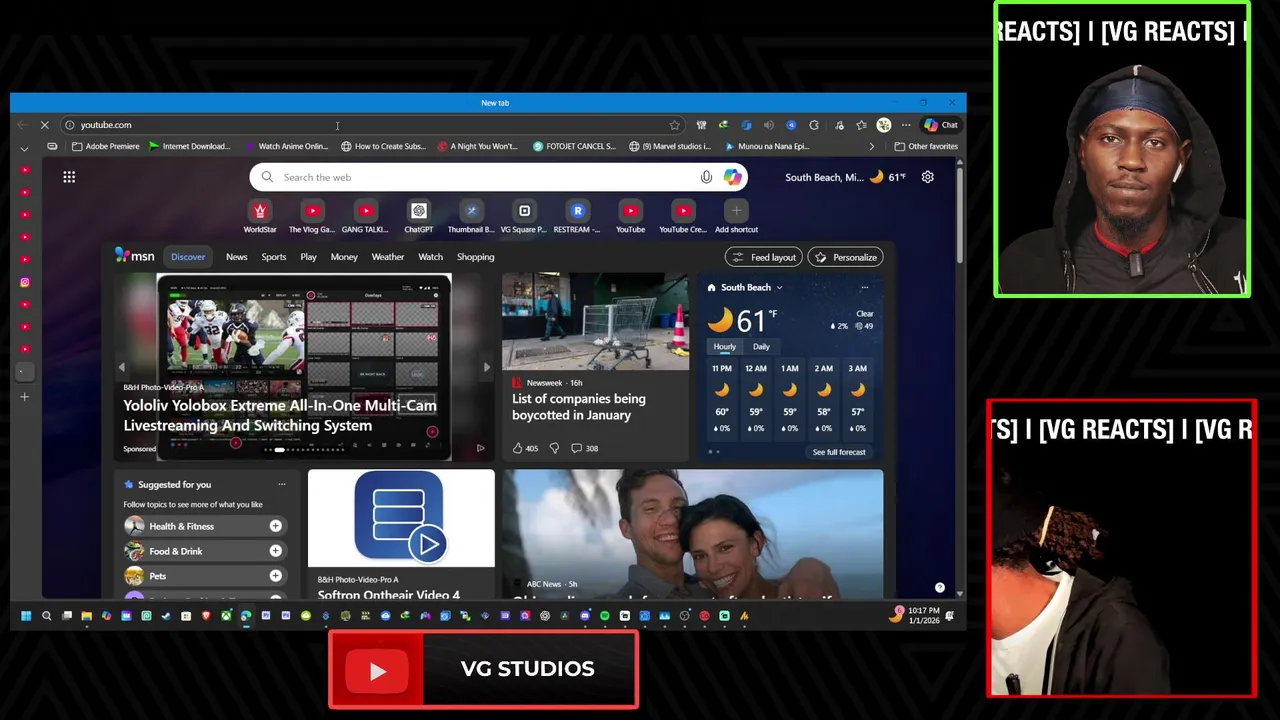
Task: Open new tab page settings gear
Action: (x=928, y=177)
